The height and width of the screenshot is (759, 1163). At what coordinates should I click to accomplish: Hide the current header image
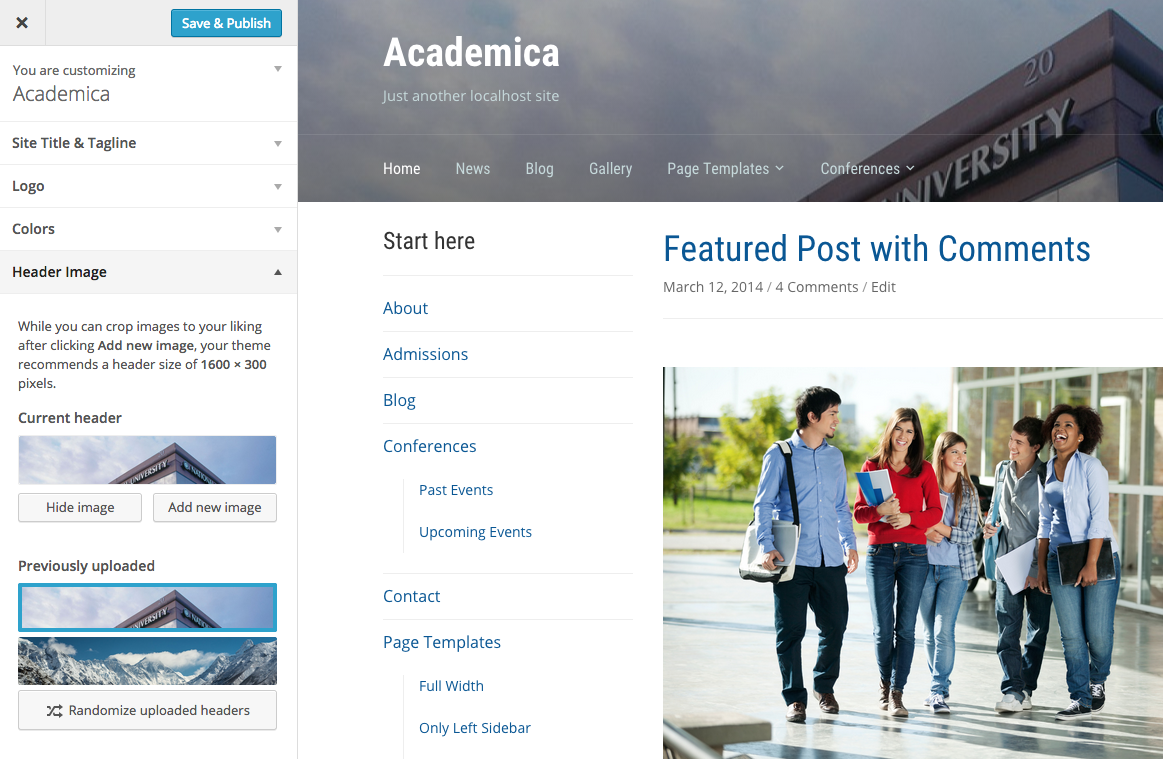click(x=80, y=507)
